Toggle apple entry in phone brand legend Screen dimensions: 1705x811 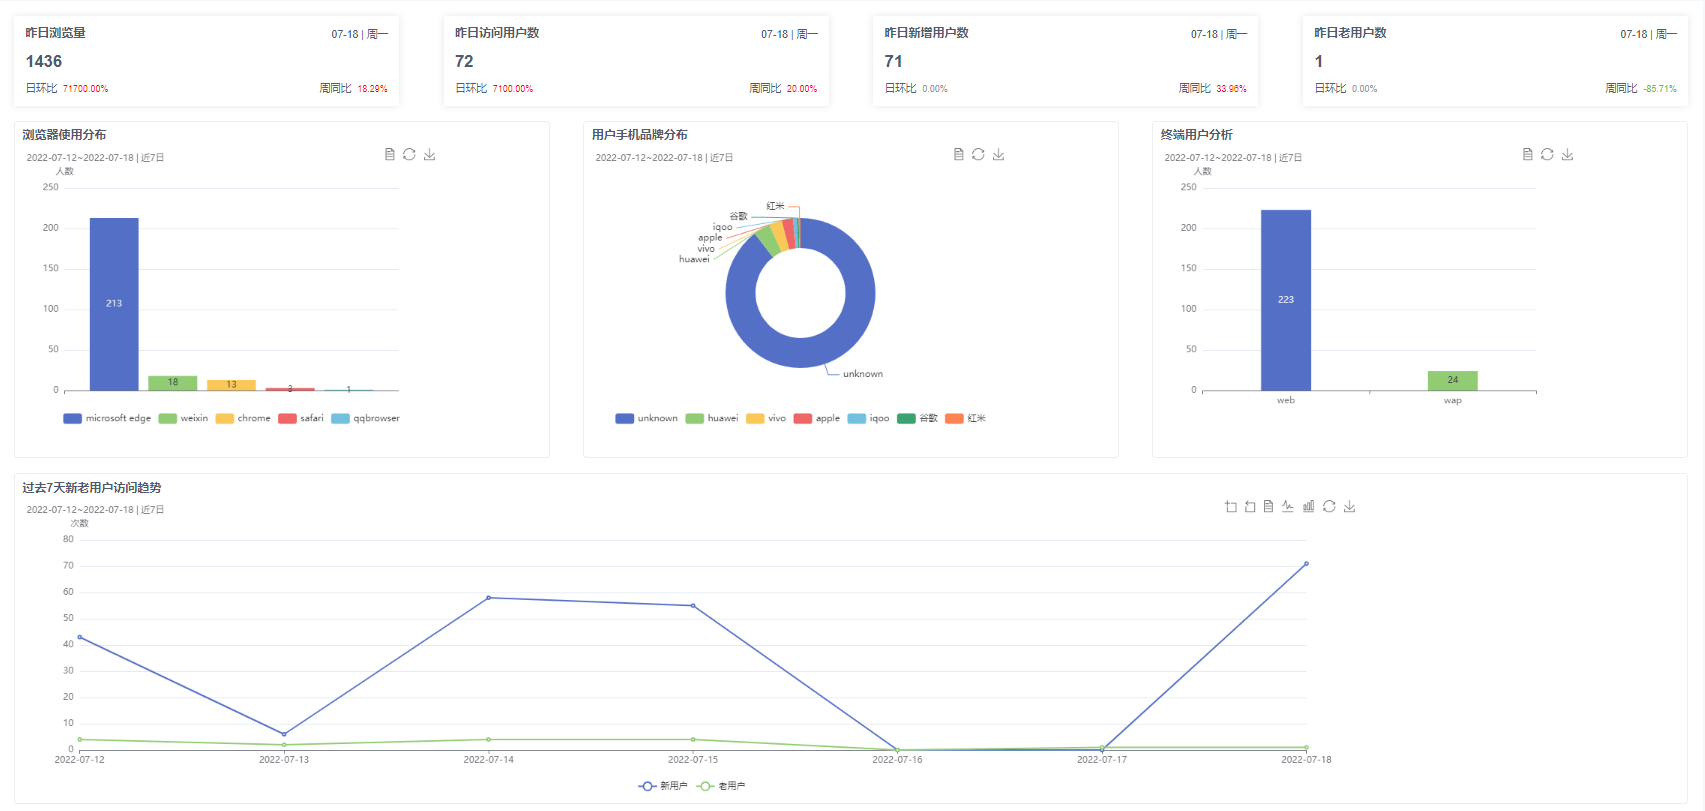[x=817, y=418]
